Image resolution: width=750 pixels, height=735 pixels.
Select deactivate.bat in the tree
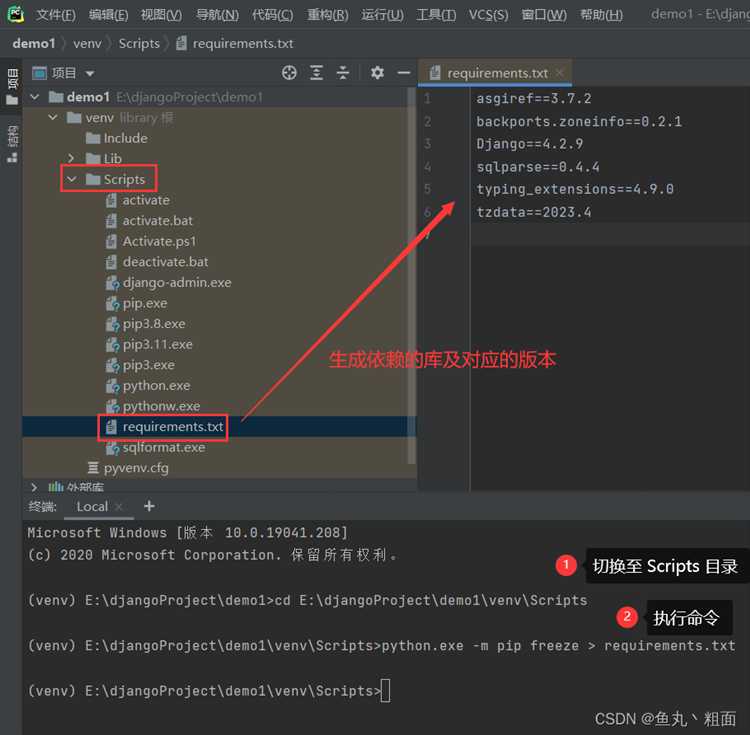156,262
